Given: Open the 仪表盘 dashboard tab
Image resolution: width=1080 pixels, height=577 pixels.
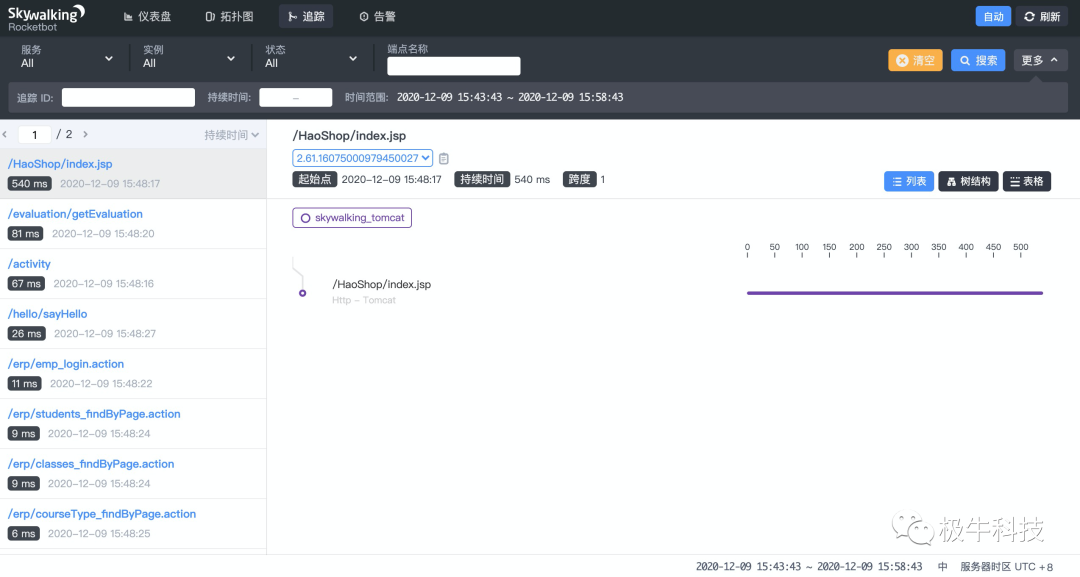Looking at the screenshot, I should pyautogui.click(x=147, y=17).
